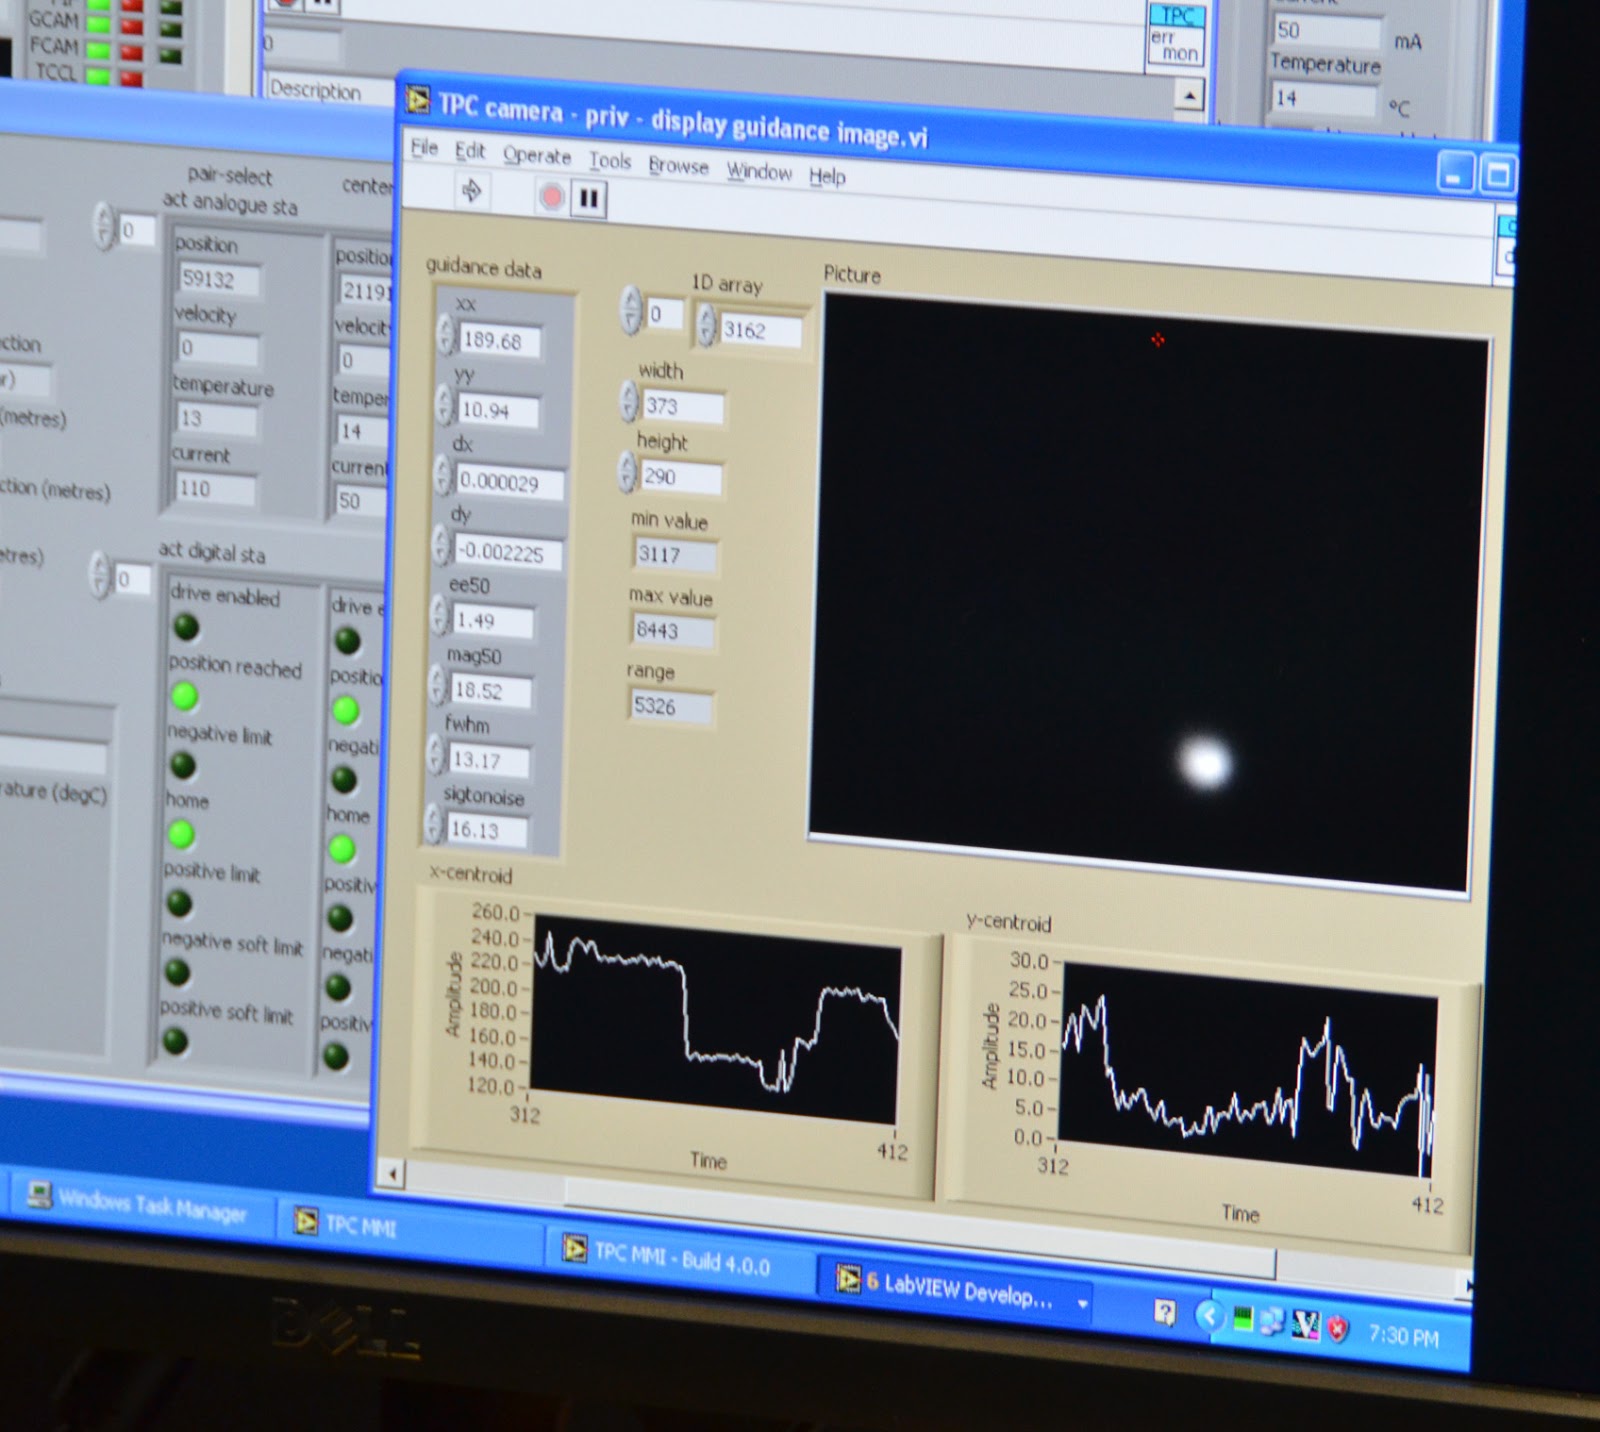Increment the 1D array index stepper
Viewport: 1600px width, 1432px height.
point(630,305)
